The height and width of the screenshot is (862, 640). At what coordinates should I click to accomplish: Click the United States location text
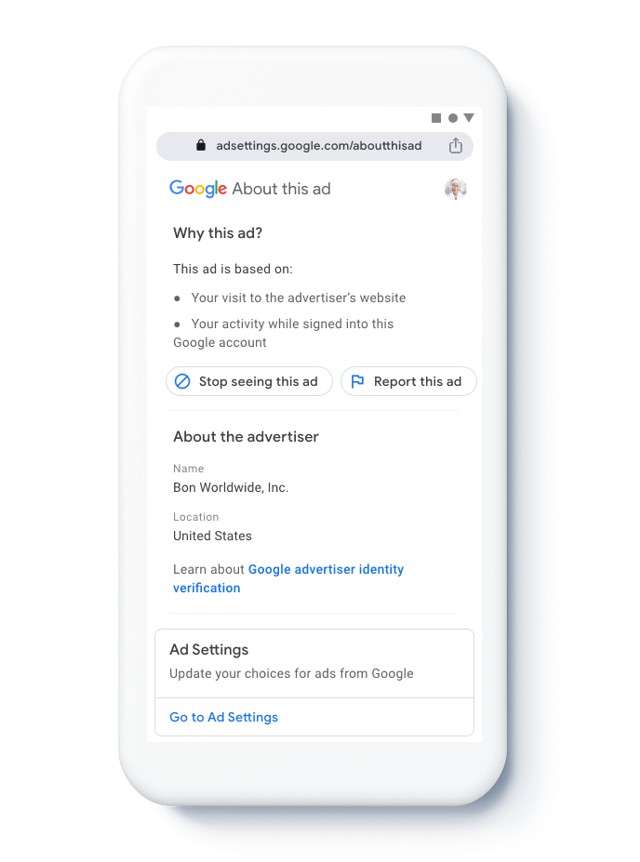pyautogui.click(x=213, y=536)
